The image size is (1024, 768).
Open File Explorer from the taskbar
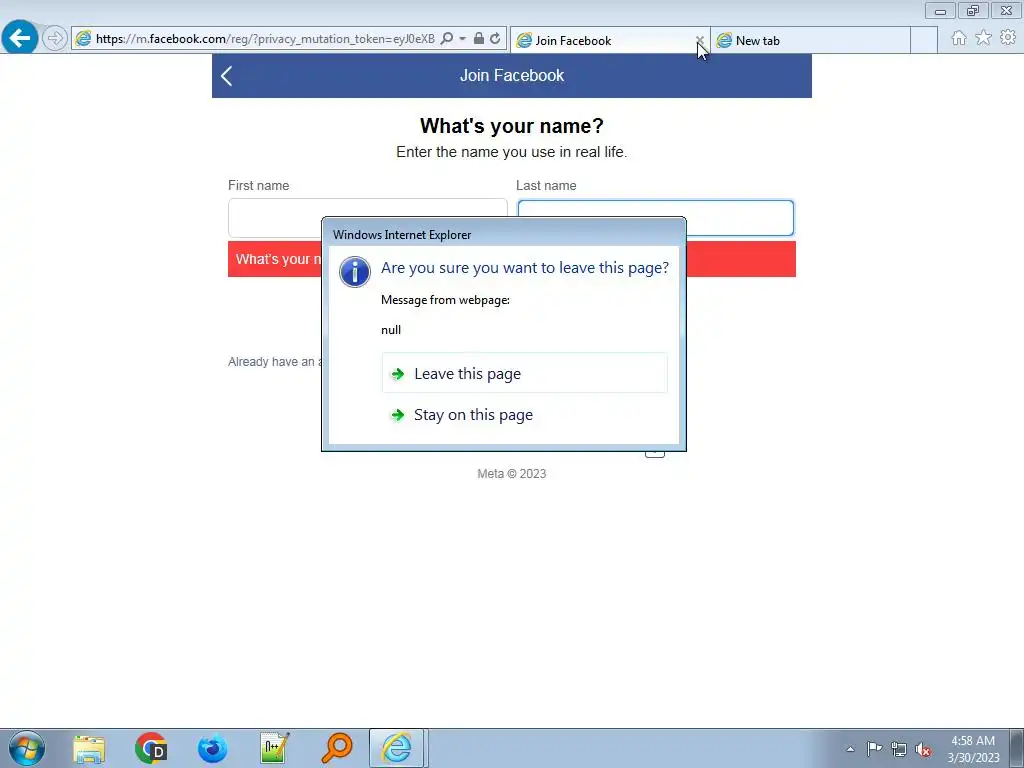[89, 749]
